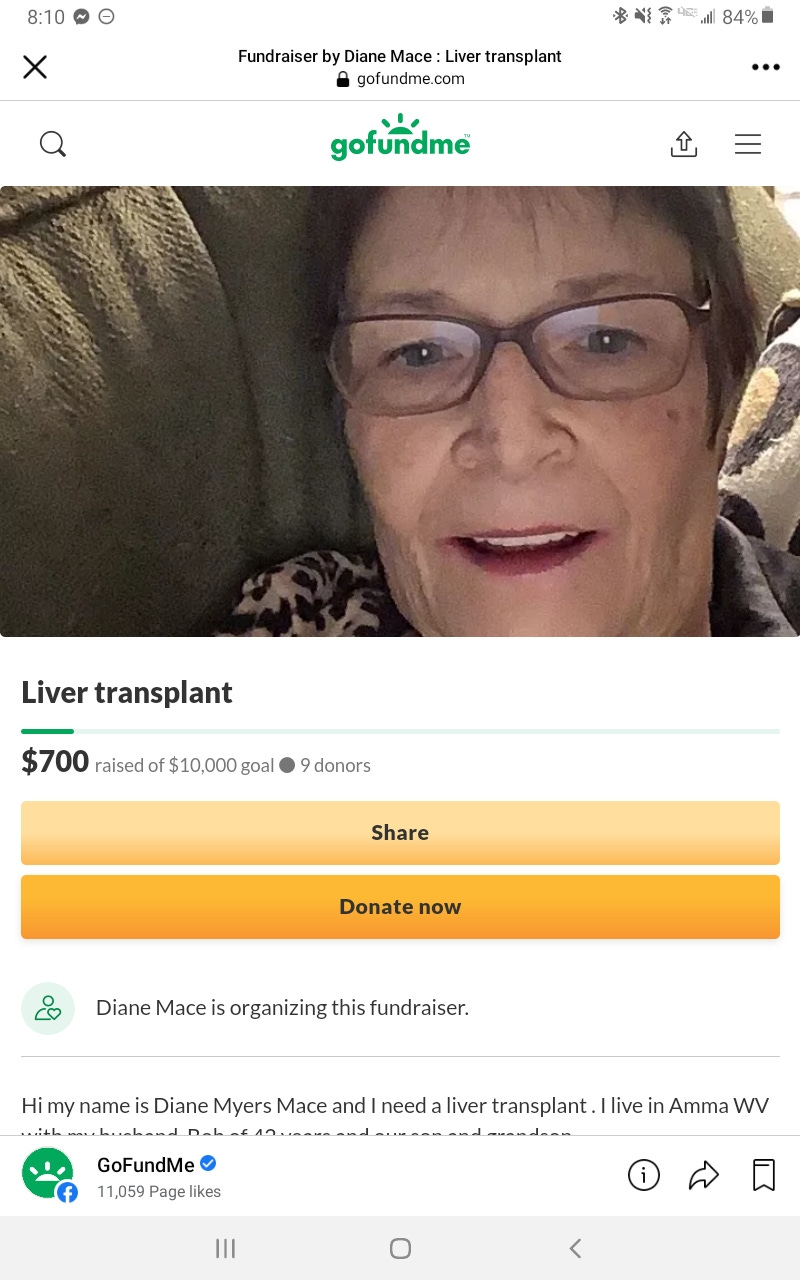Screen dimensions: 800x1280
Task: Click the yellow Share button
Action: click(400, 833)
